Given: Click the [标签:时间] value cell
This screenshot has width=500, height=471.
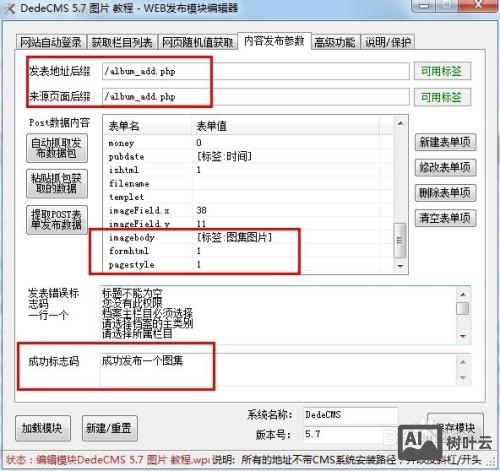Looking at the screenshot, I should point(224,156).
